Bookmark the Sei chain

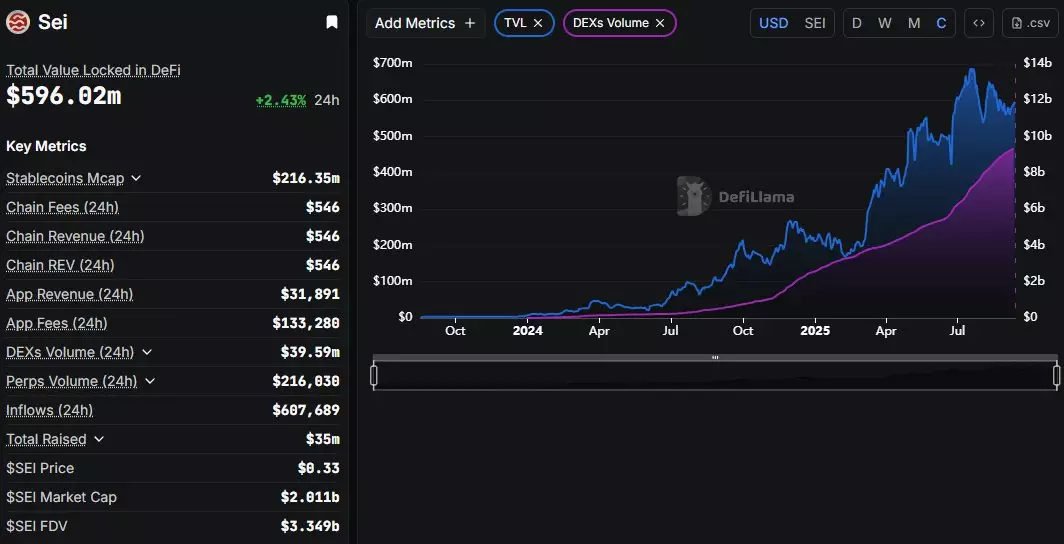(332, 22)
